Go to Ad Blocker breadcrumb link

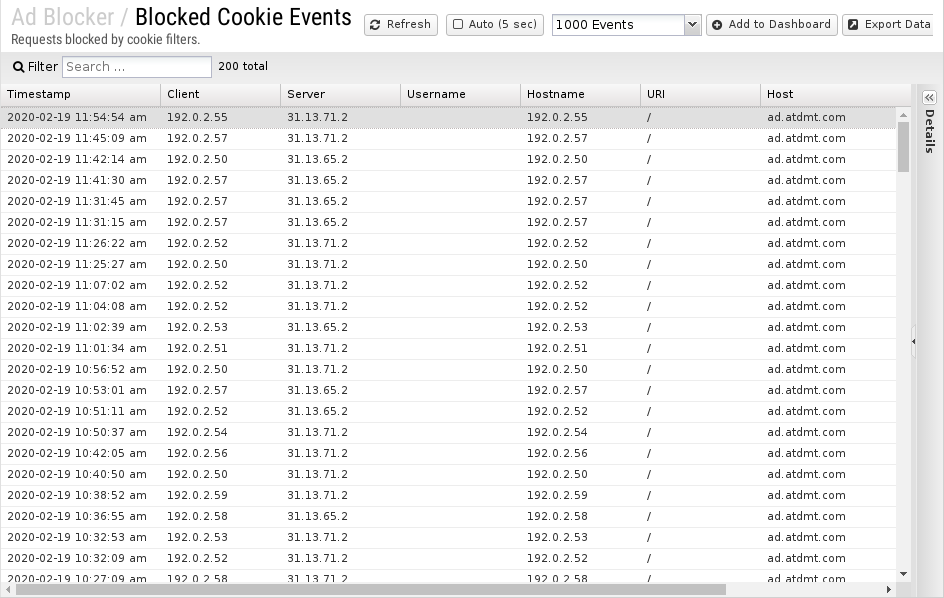coord(62,17)
